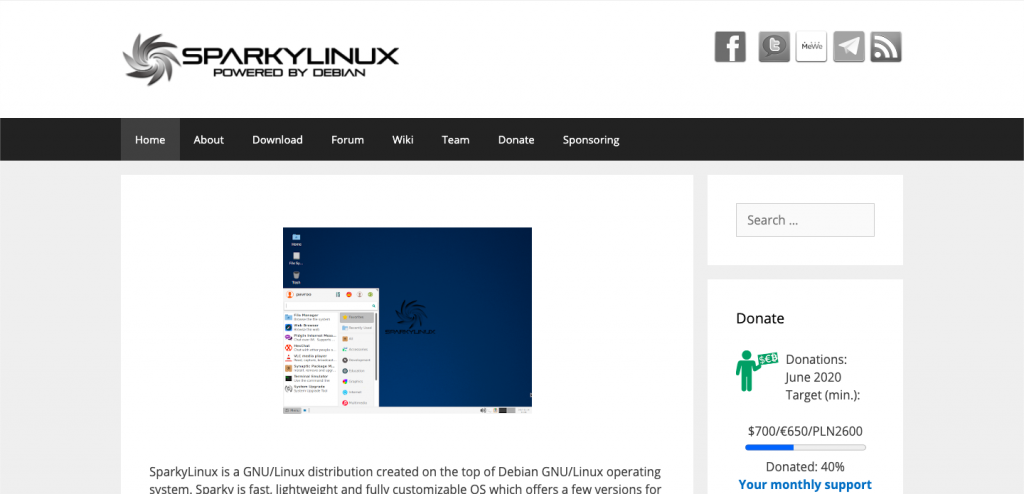Image resolution: width=1024 pixels, height=494 pixels.
Task: Open the Facebook social icon
Action: [730, 47]
